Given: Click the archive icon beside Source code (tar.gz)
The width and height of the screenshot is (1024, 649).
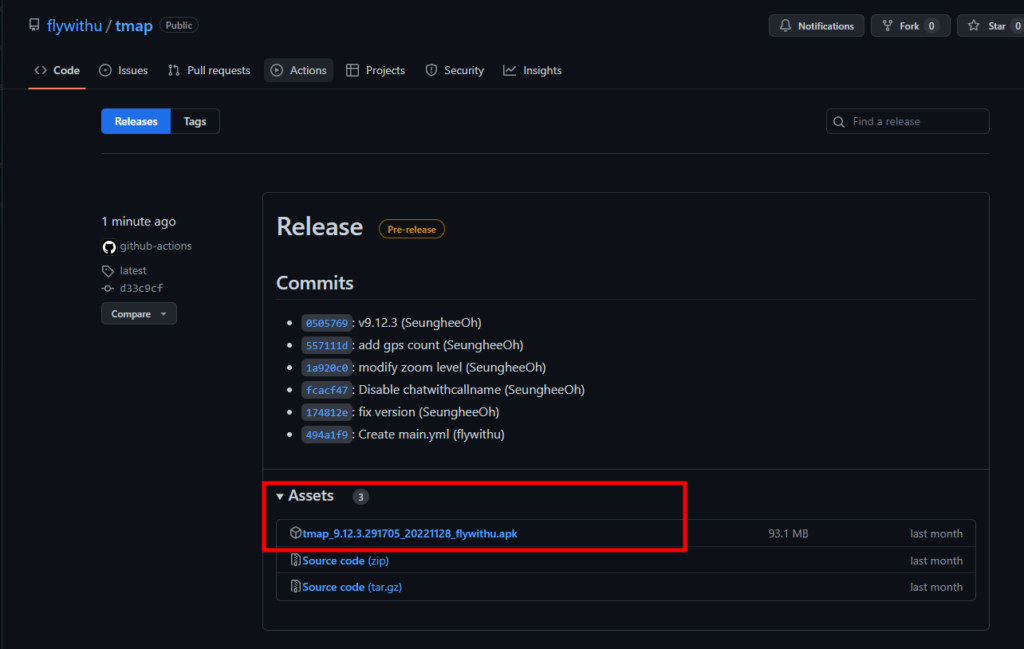Looking at the screenshot, I should 295,587.
